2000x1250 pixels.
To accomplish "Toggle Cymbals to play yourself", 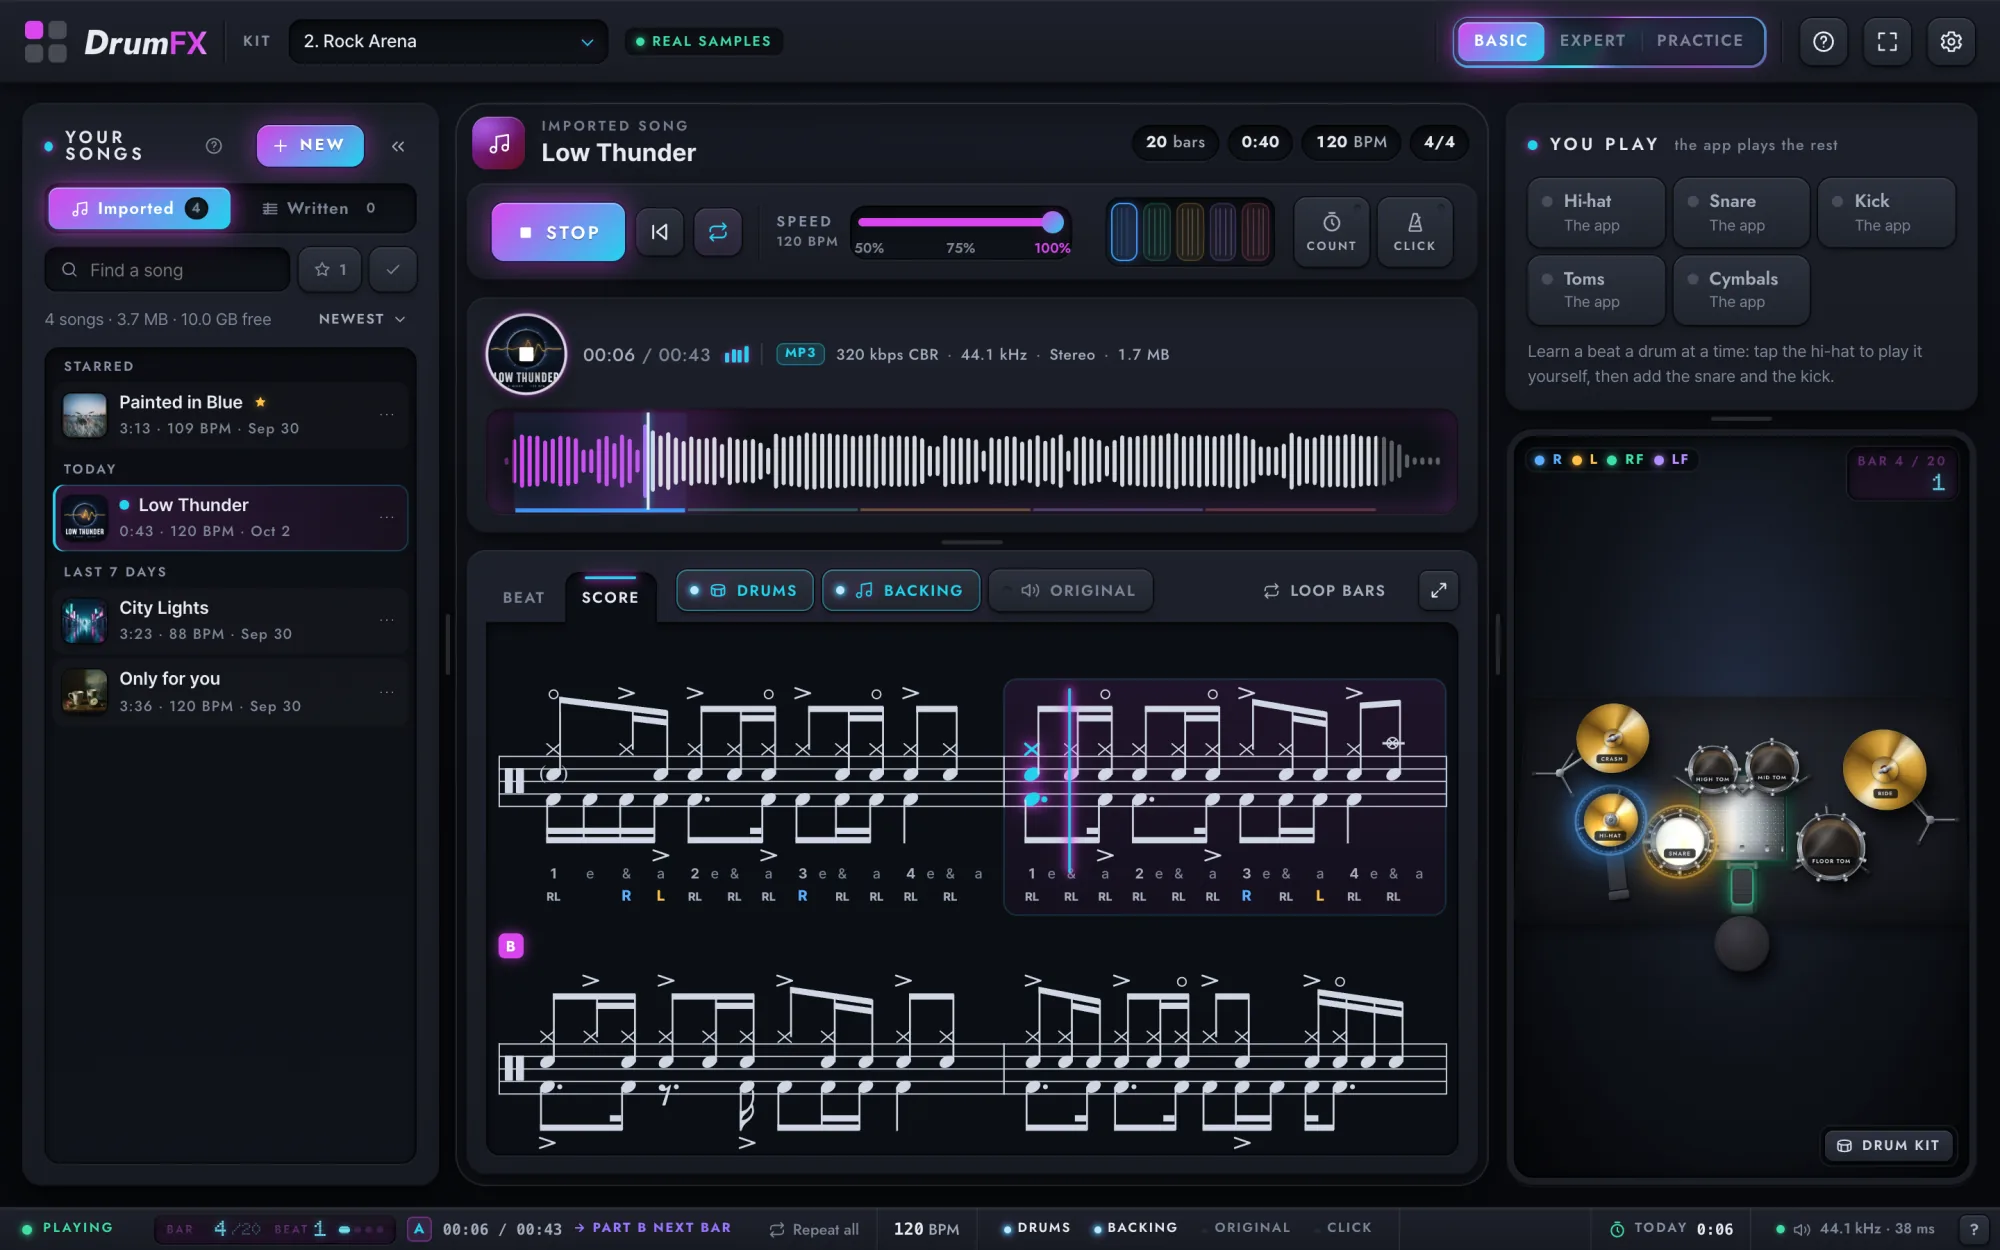I will point(1741,289).
